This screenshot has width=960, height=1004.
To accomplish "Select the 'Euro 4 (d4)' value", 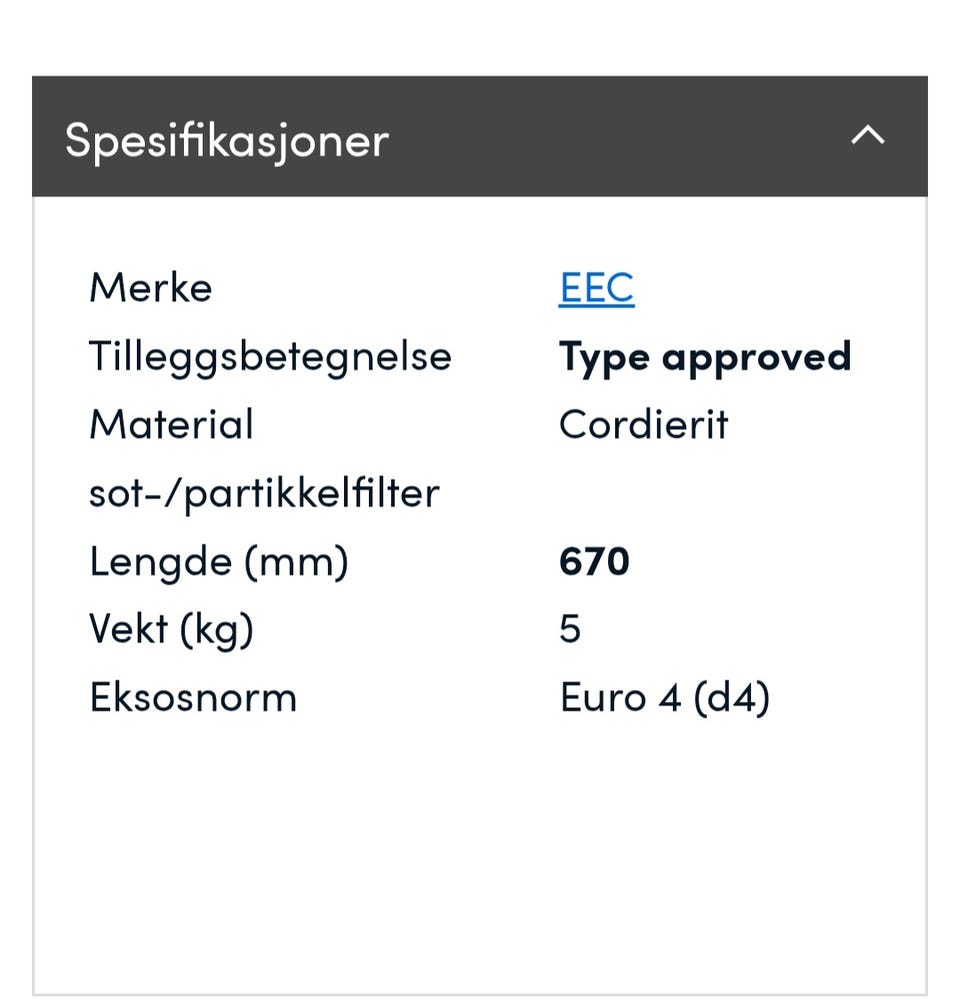I will tap(664, 697).
